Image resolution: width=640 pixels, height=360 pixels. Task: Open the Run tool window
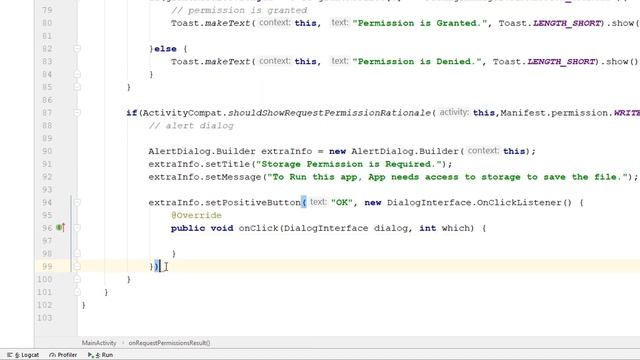100,355
